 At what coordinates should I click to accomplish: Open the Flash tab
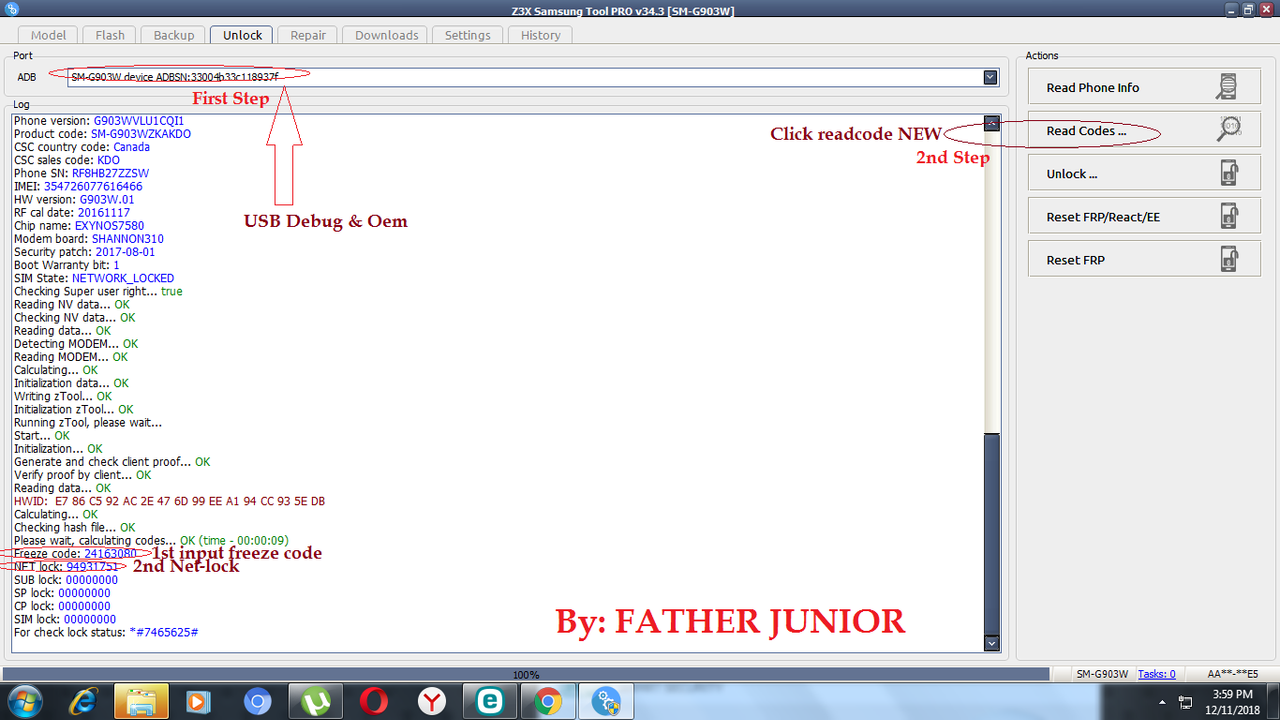pyautogui.click(x=110, y=35)
